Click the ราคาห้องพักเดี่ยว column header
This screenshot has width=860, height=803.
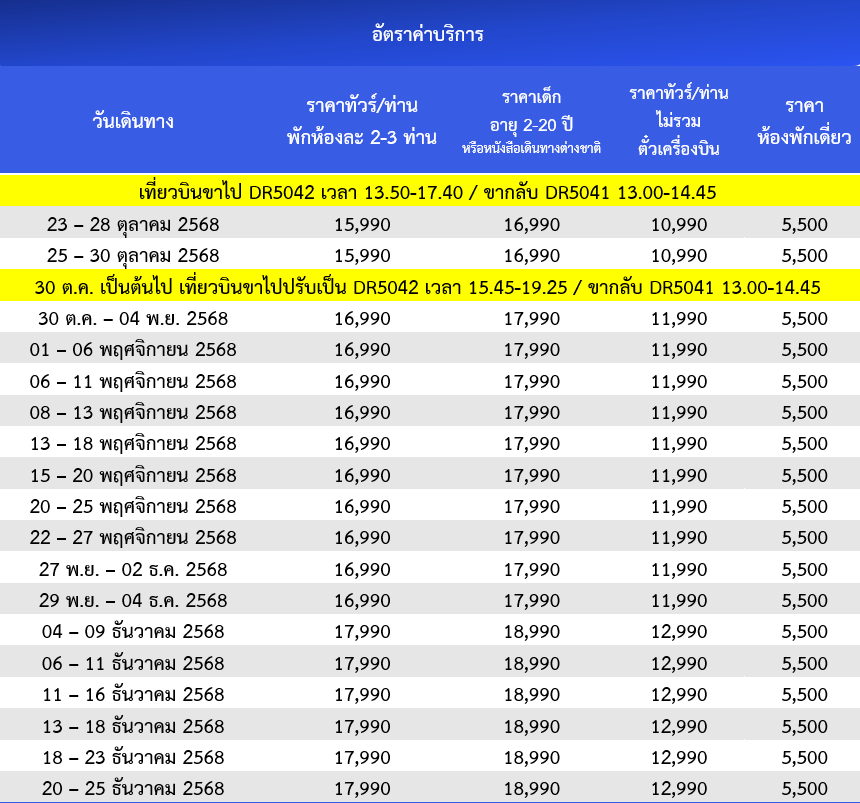click(804, 121)
